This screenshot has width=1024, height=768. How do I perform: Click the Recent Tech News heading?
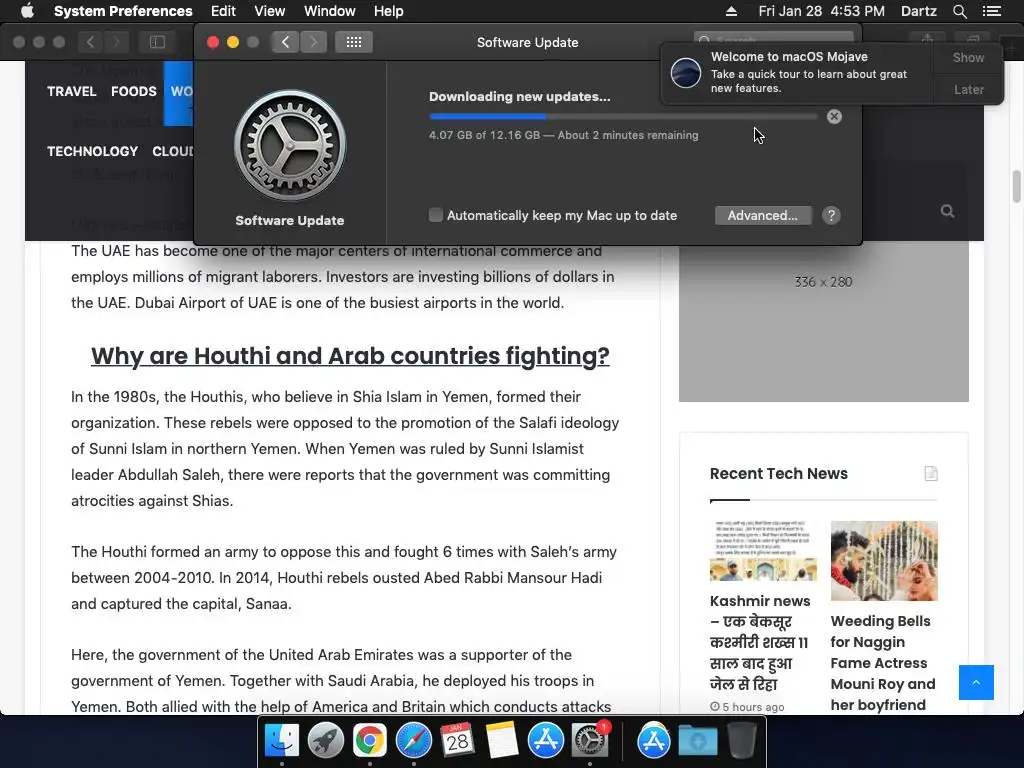778,473
